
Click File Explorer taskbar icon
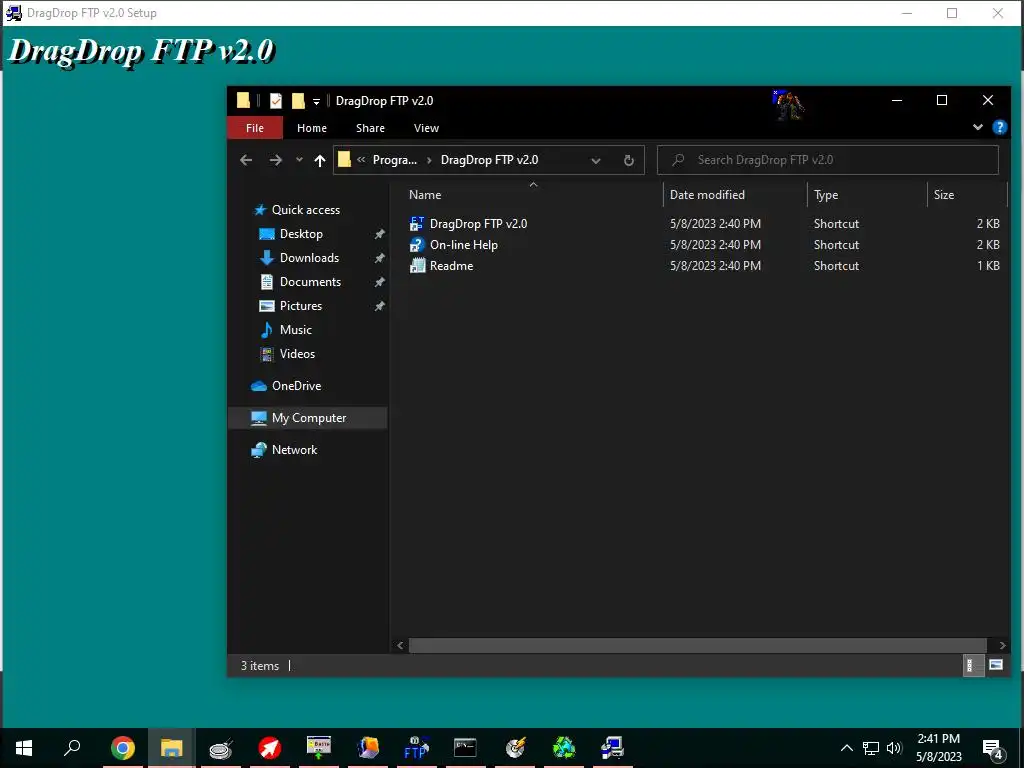point(171,748)
